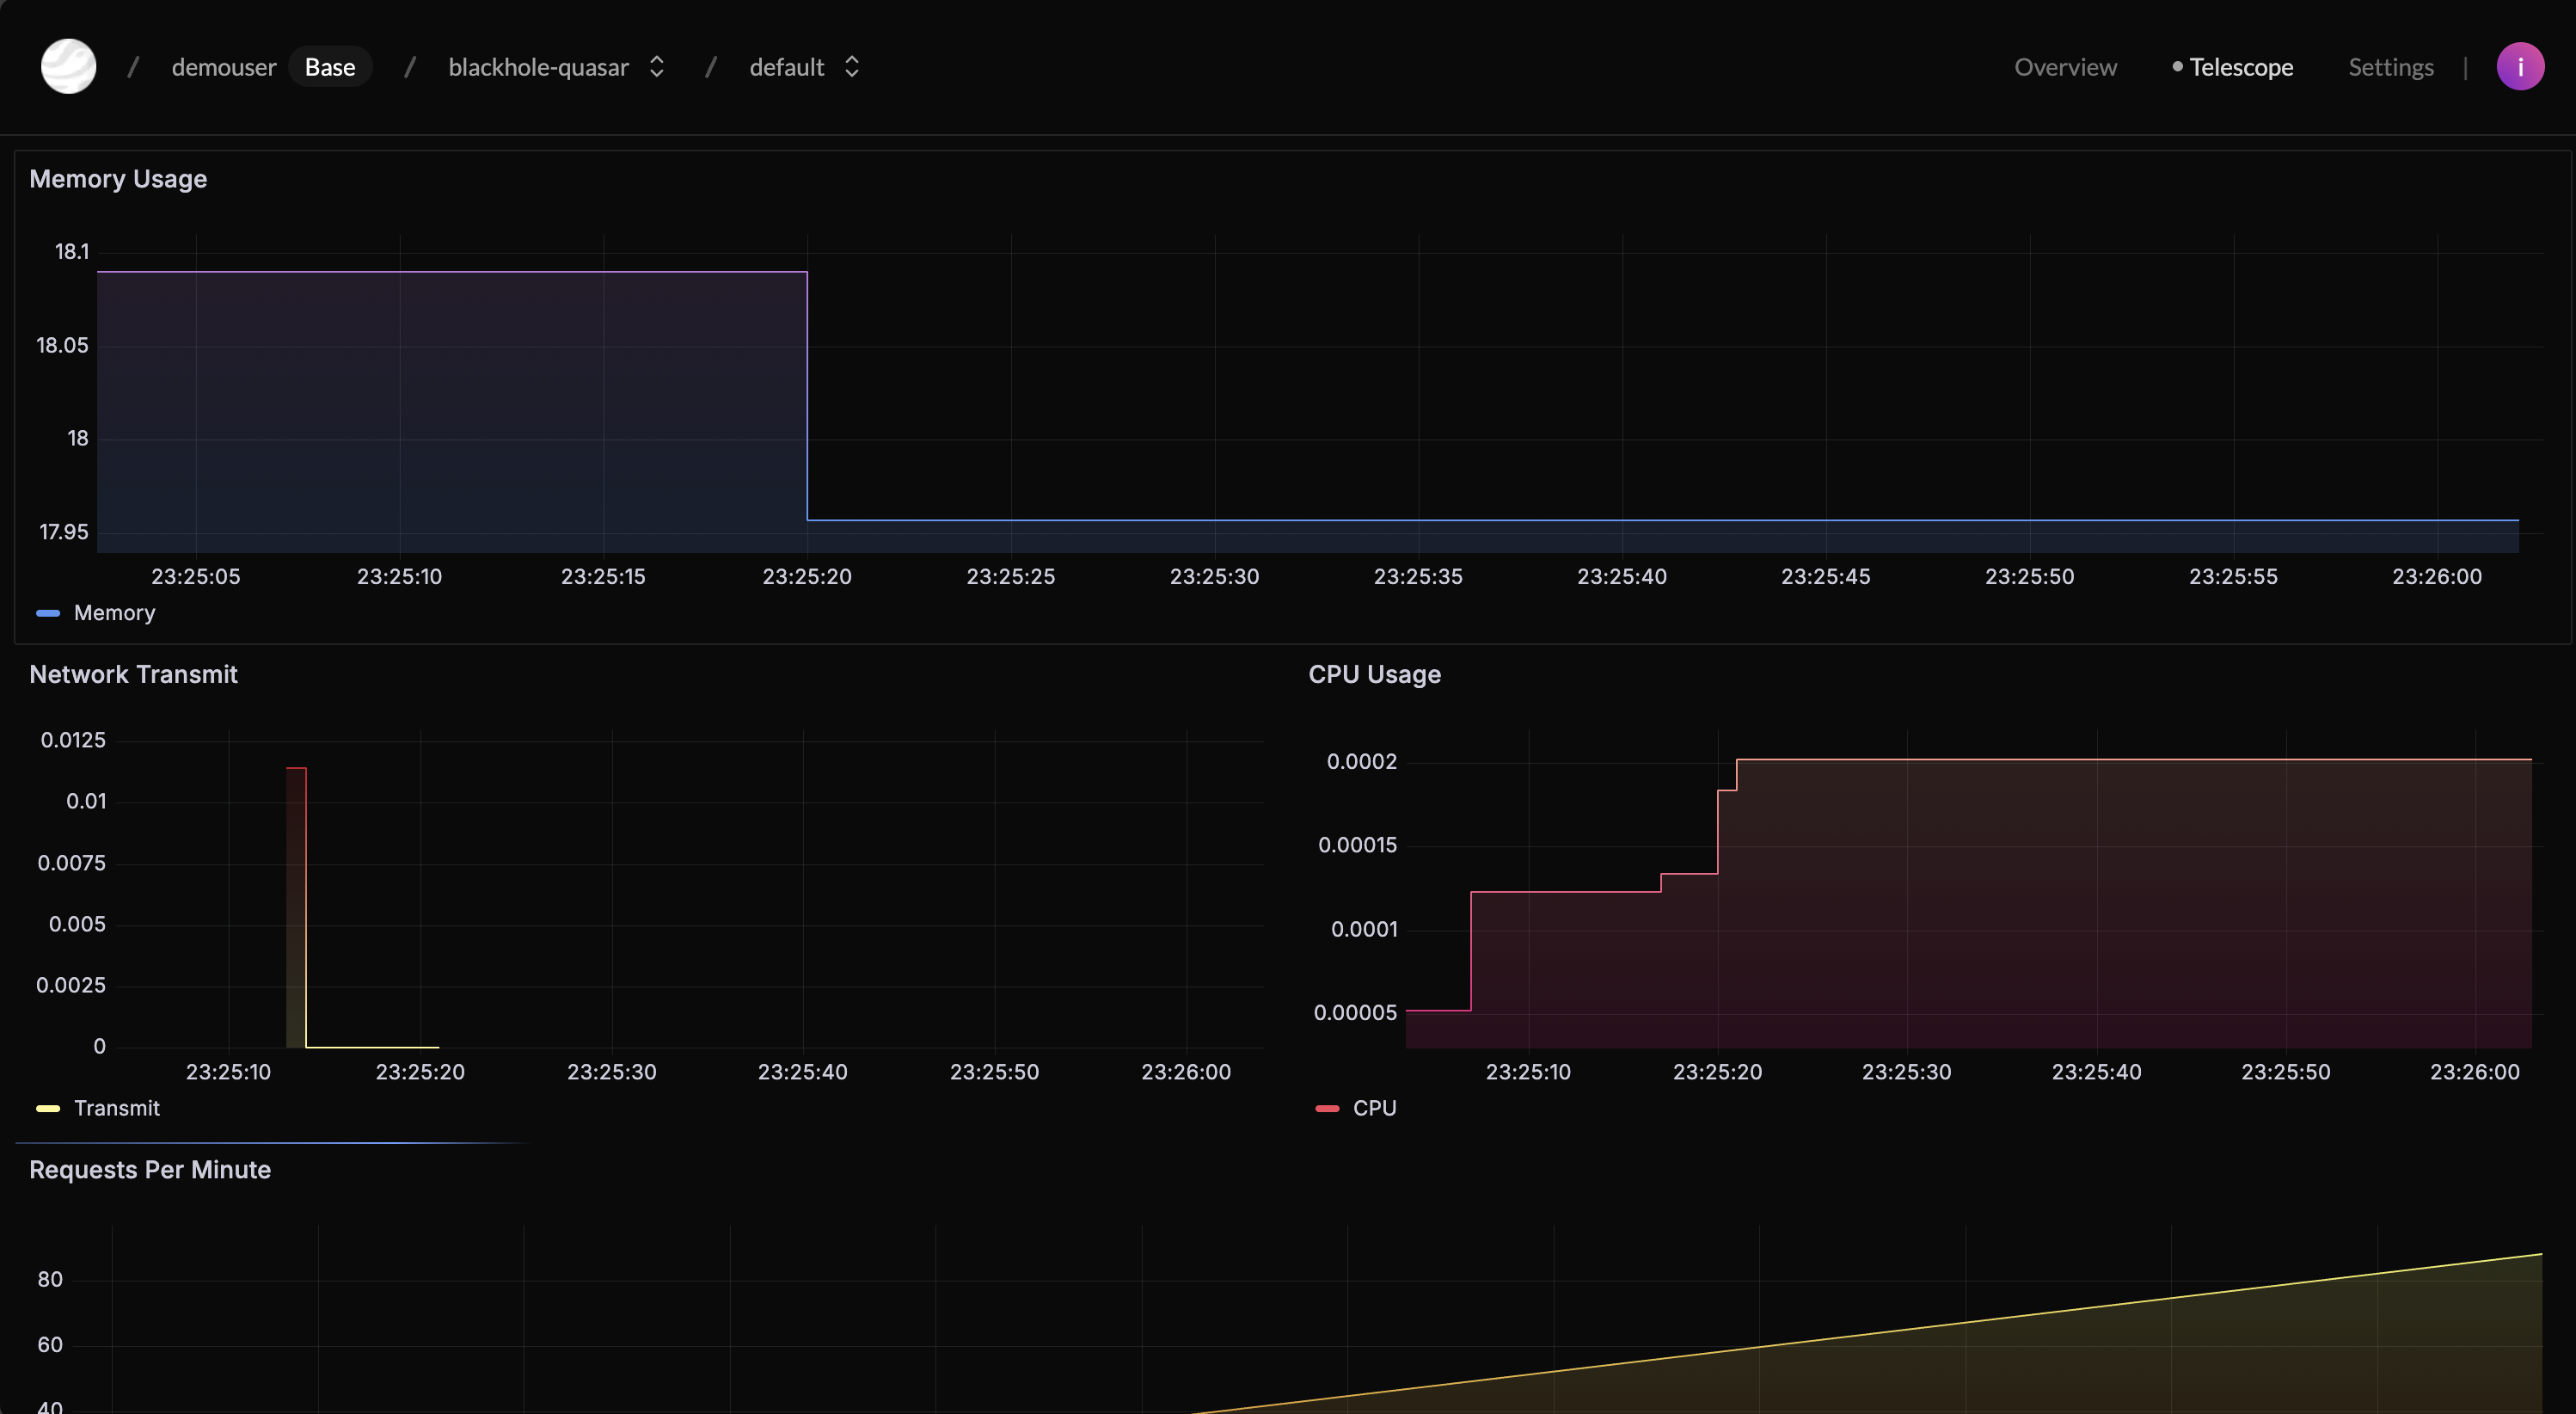
Task: Click the Base plan badge
Action: [330, 67]
